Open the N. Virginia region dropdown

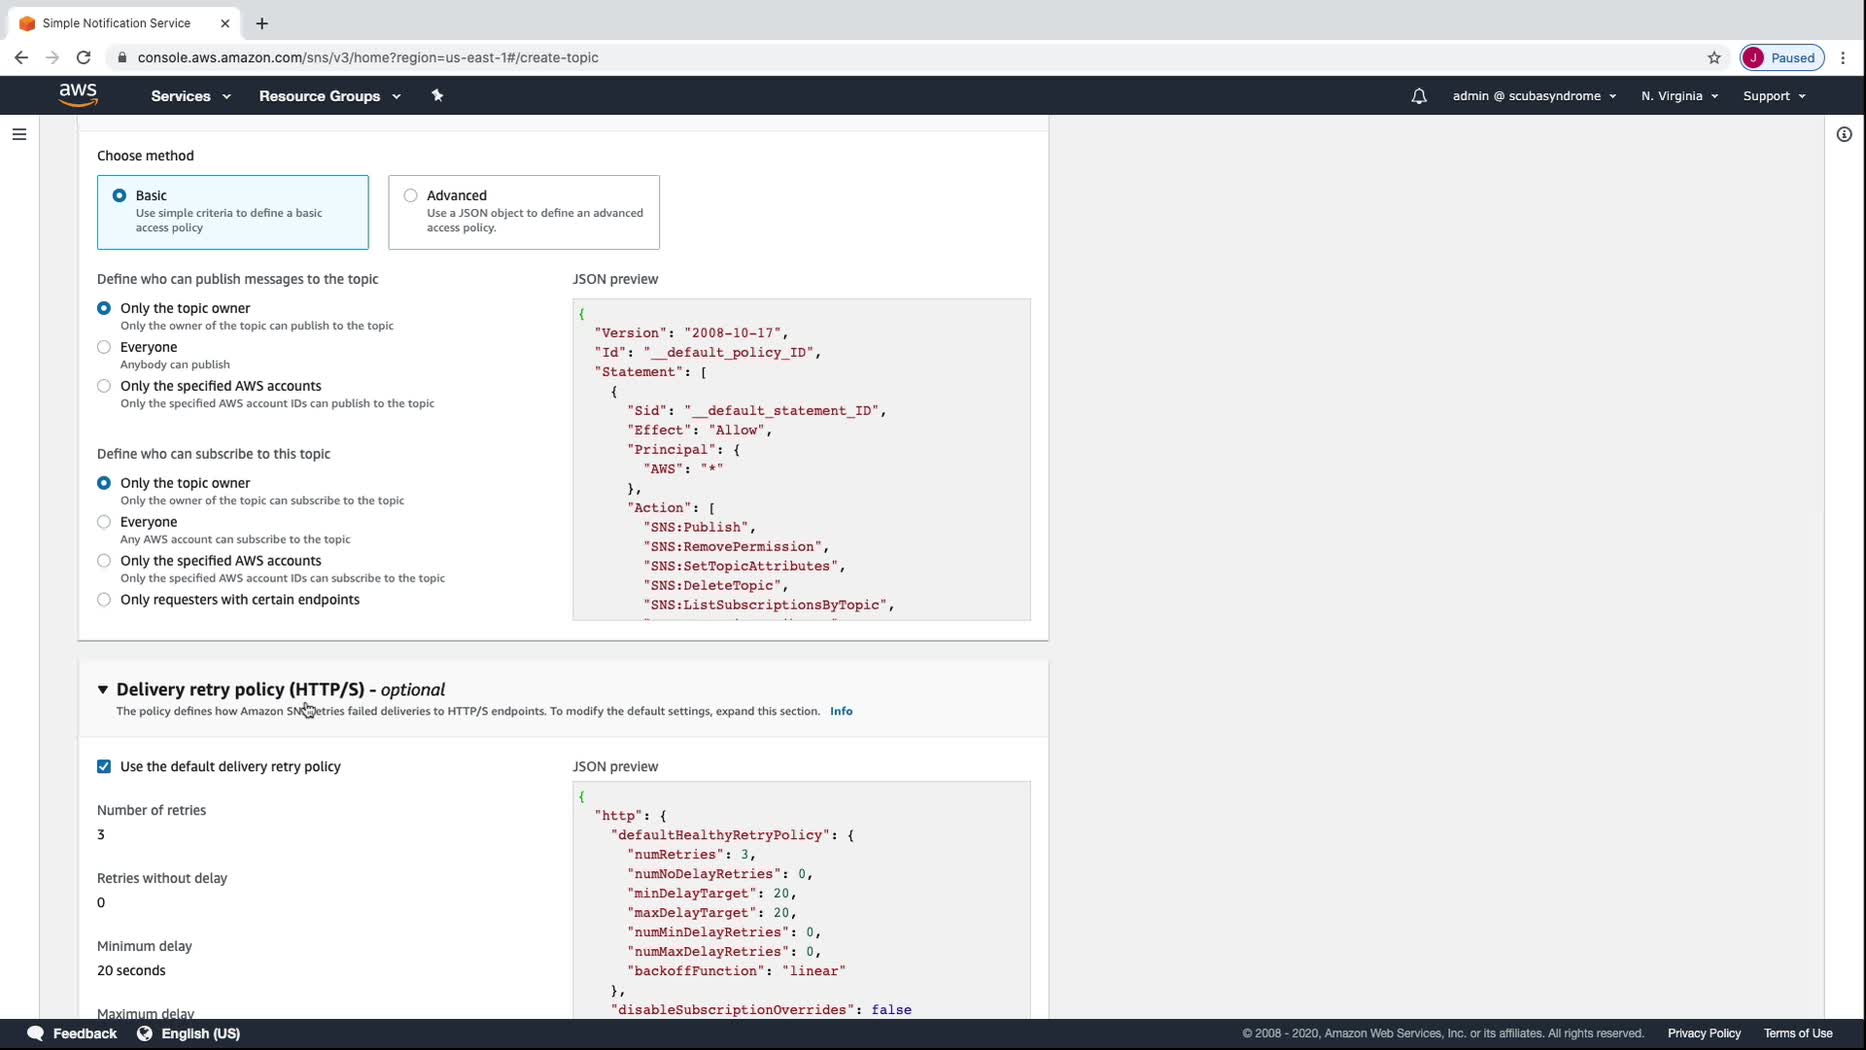tap(1679, 96)
